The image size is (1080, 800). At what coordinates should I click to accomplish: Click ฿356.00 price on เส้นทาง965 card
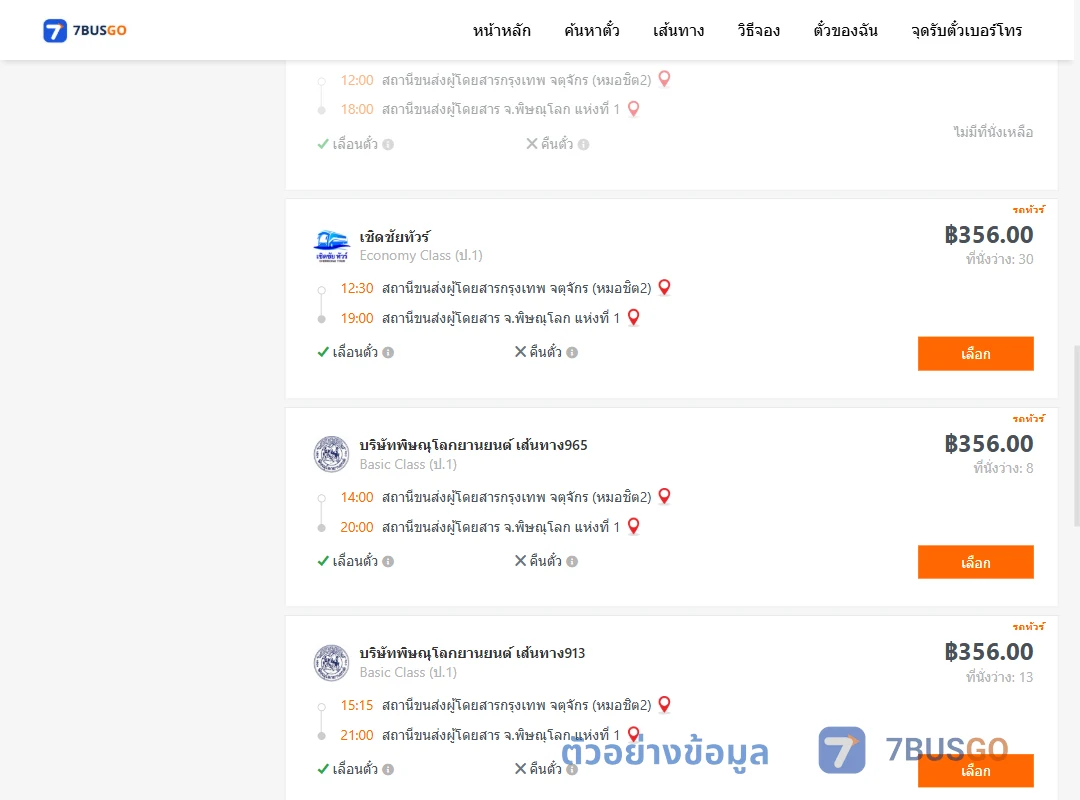pyautogui.click(x=988, y=443)
